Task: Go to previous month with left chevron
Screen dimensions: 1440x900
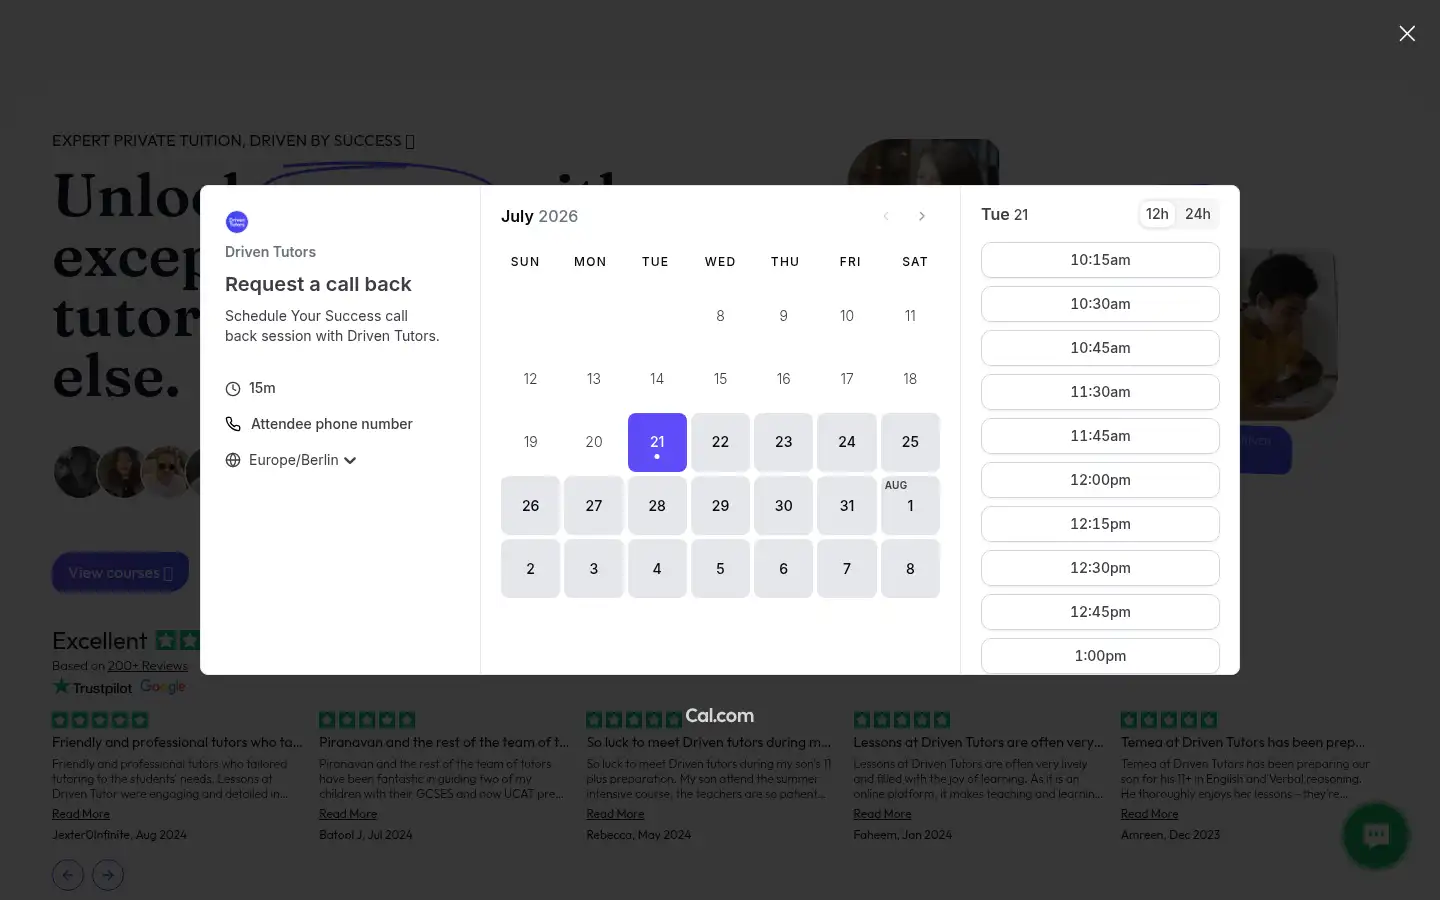Action: (886, 216)
